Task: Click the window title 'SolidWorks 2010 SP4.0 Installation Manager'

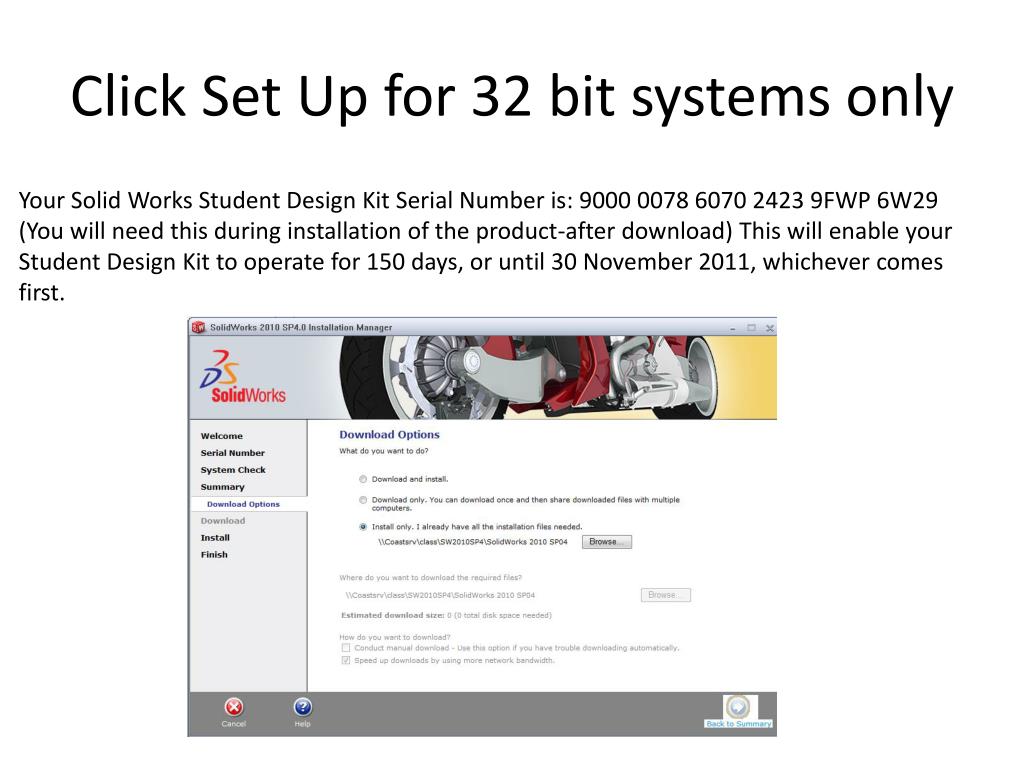Action: (x=301, y=328)
